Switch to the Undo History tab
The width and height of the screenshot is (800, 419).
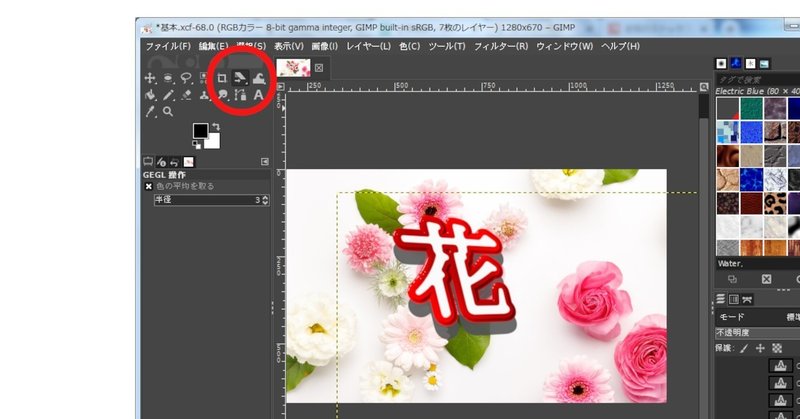coord(174,162)
